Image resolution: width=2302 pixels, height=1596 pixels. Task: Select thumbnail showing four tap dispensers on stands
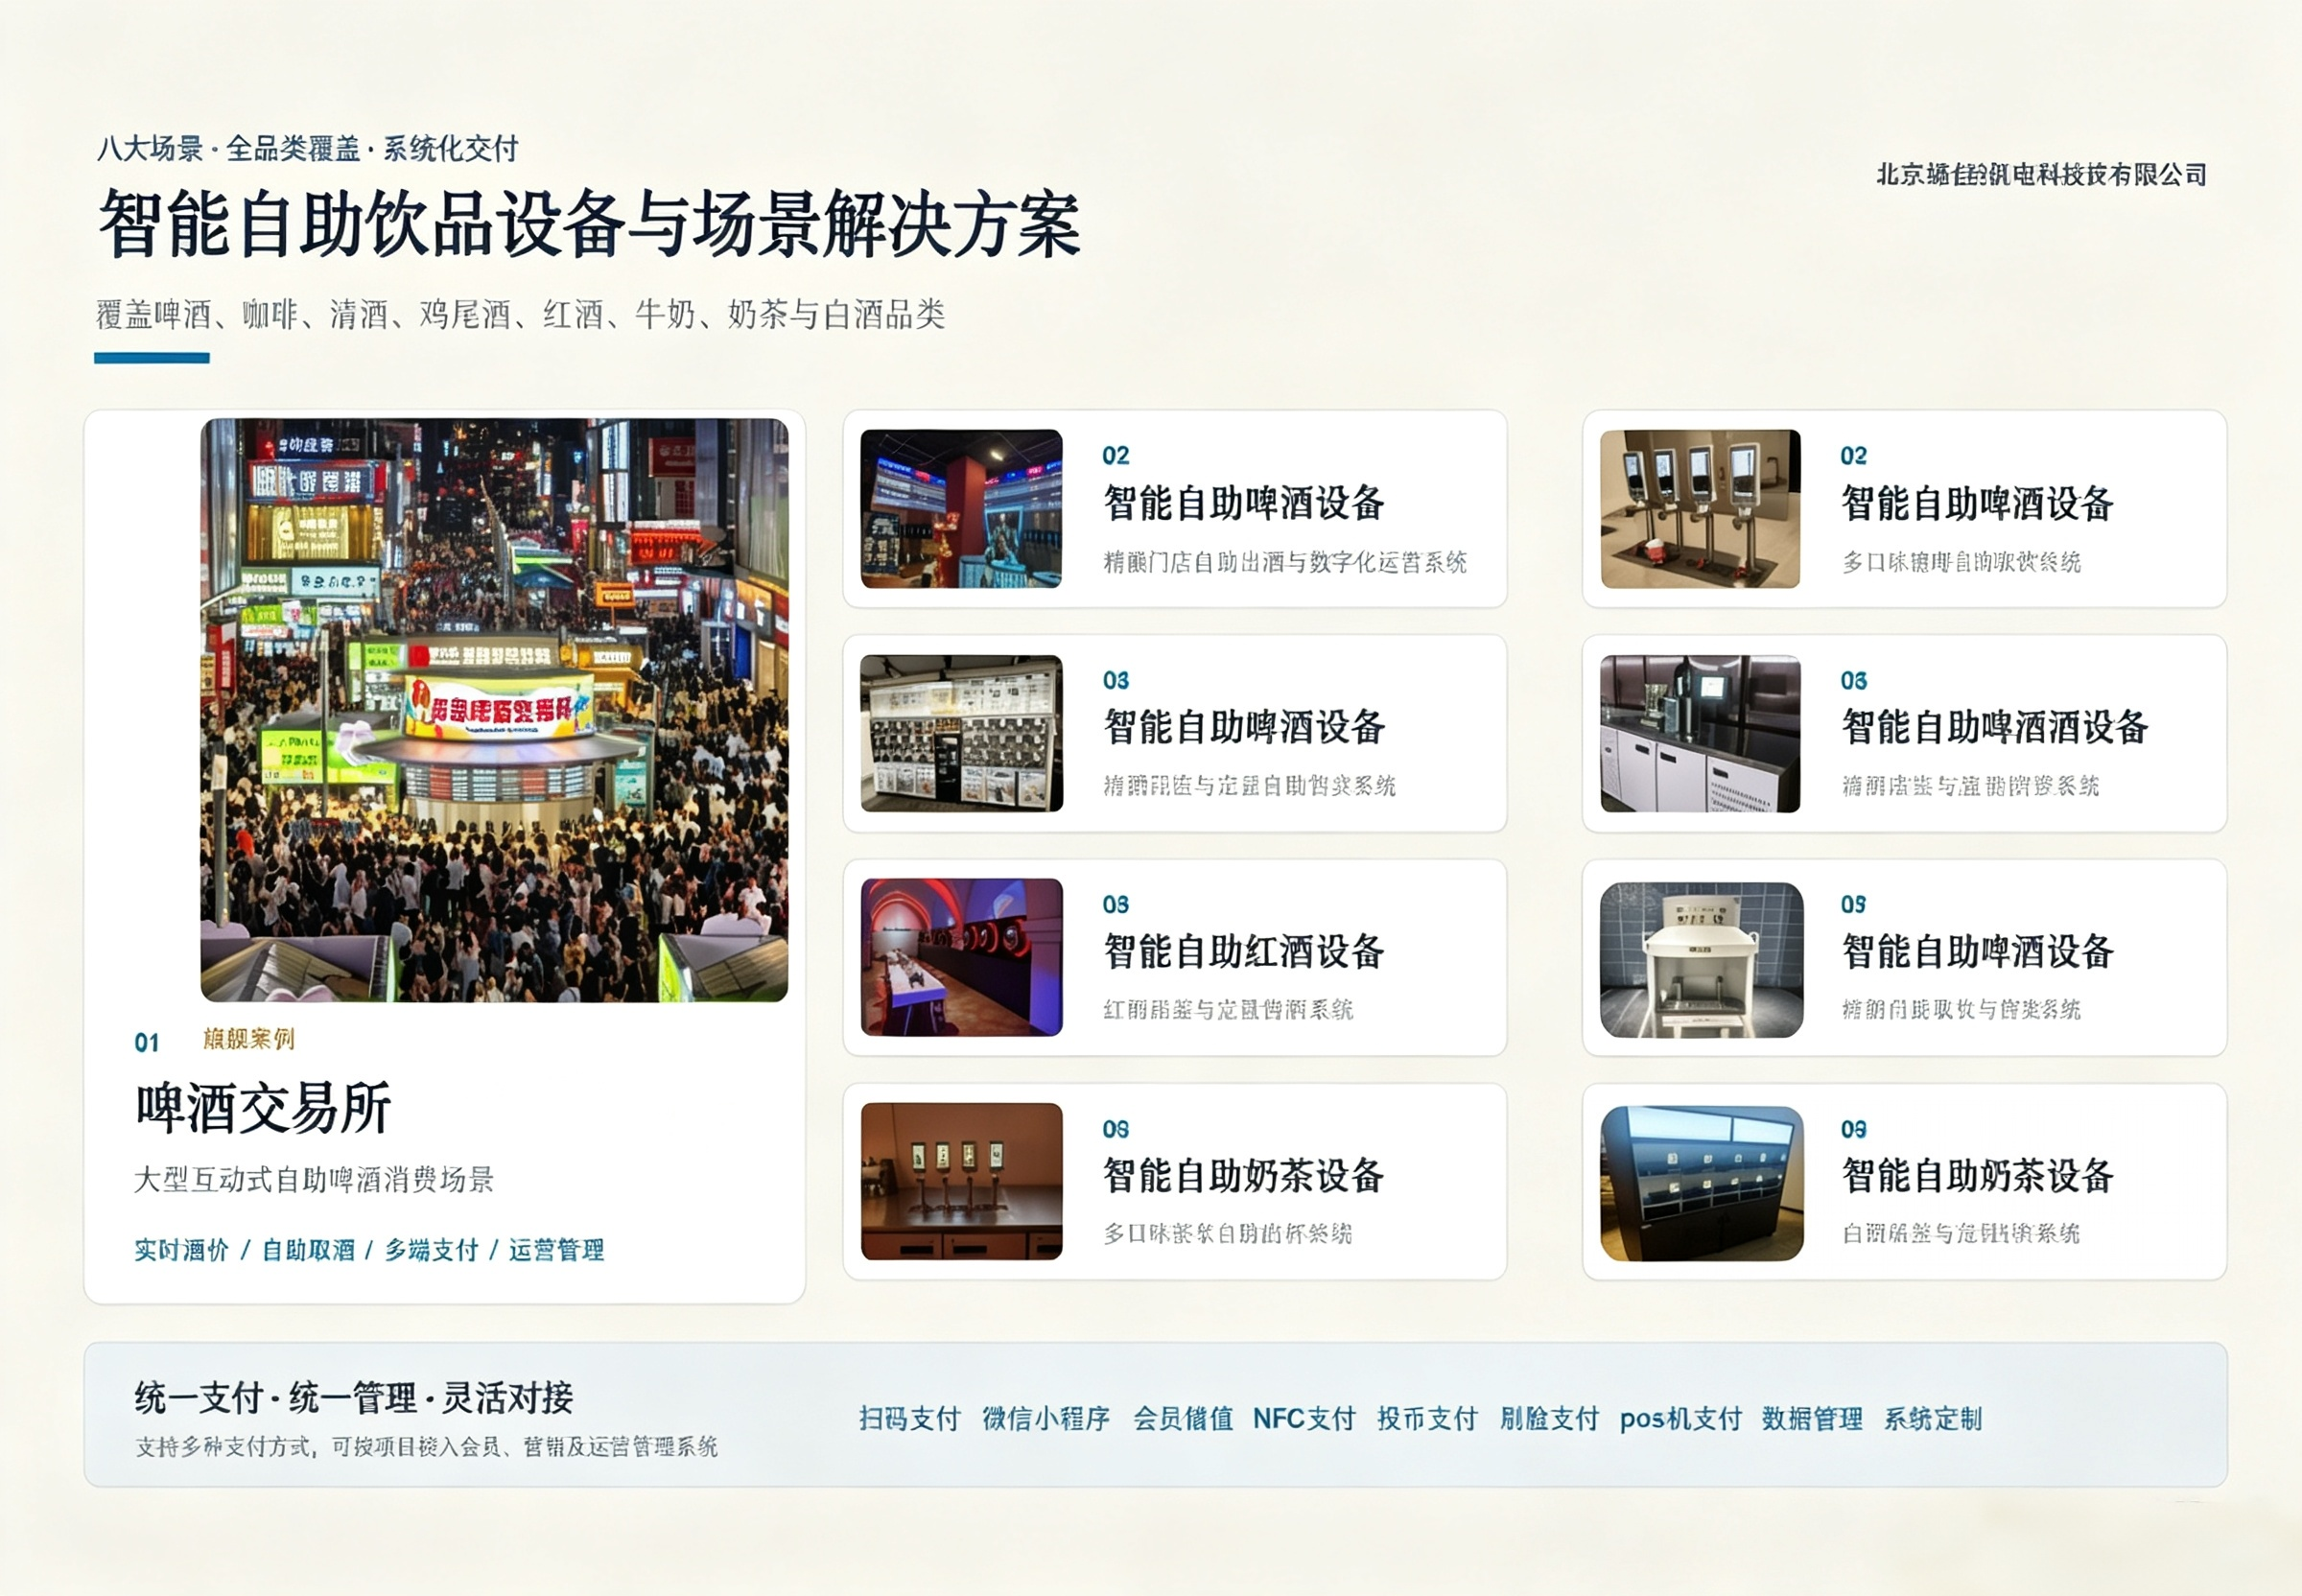coord(1700,508)
